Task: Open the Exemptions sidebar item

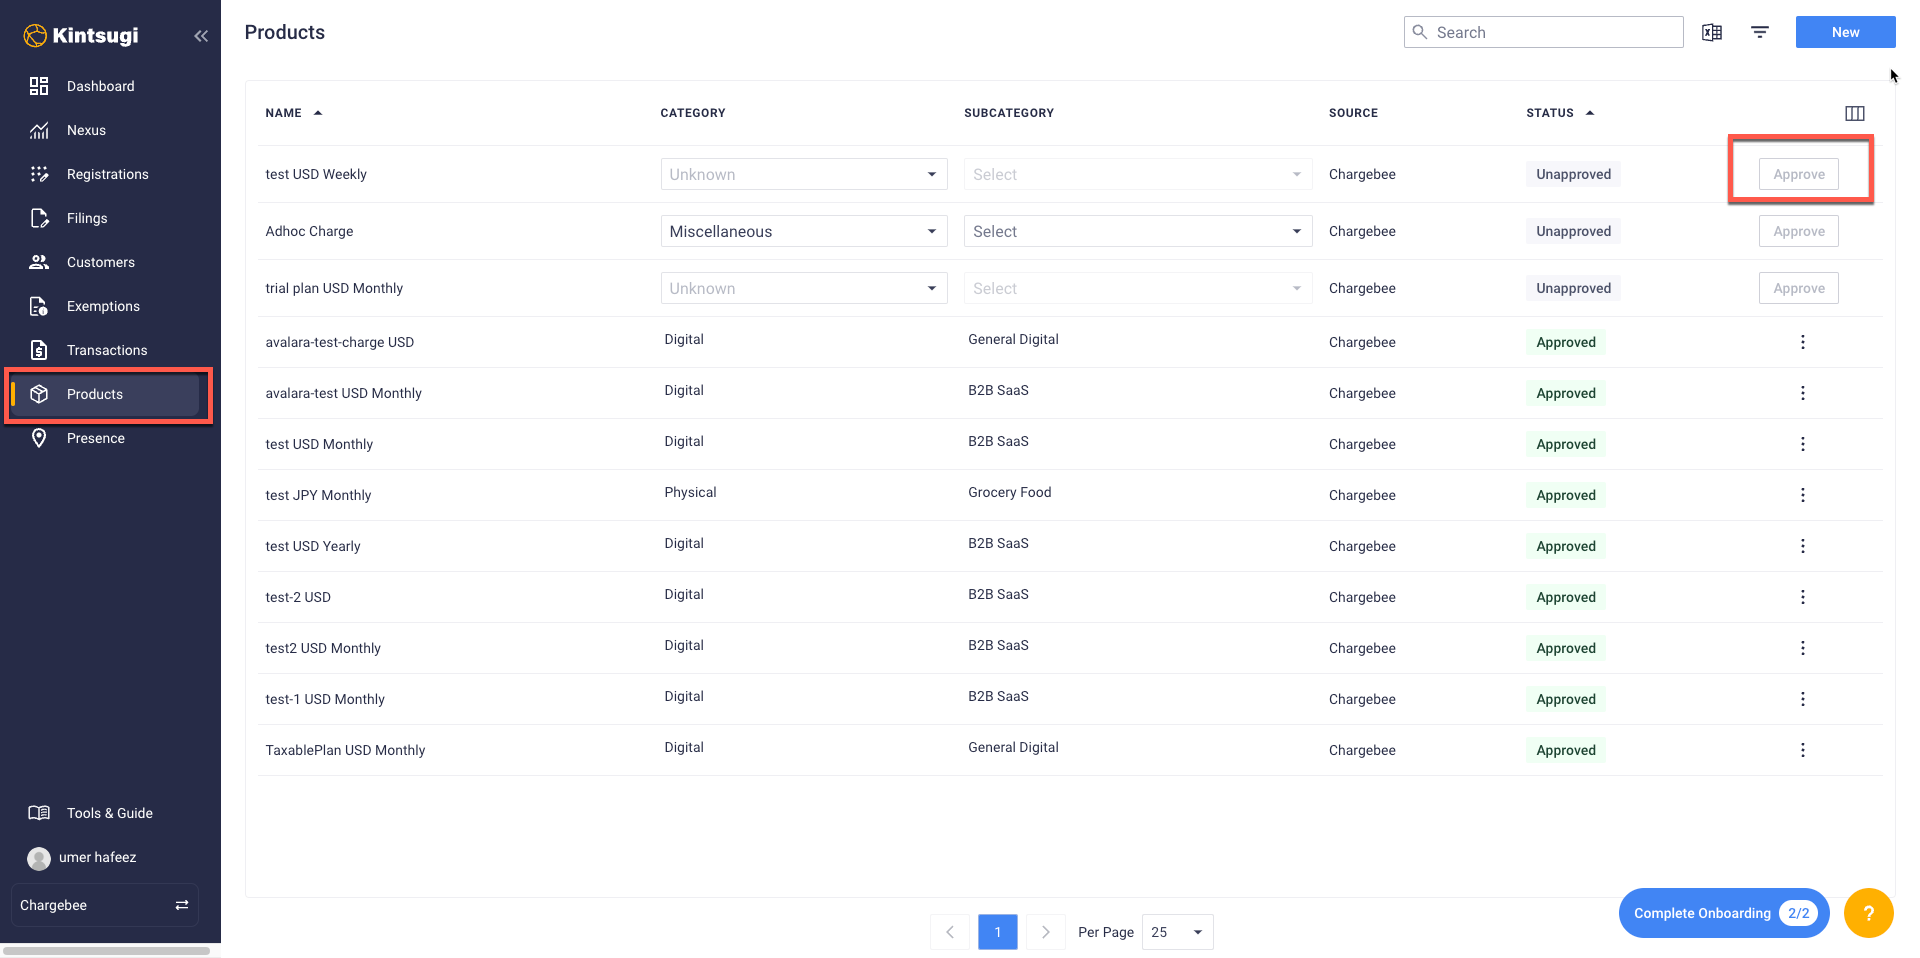Action: pos(103,306)
